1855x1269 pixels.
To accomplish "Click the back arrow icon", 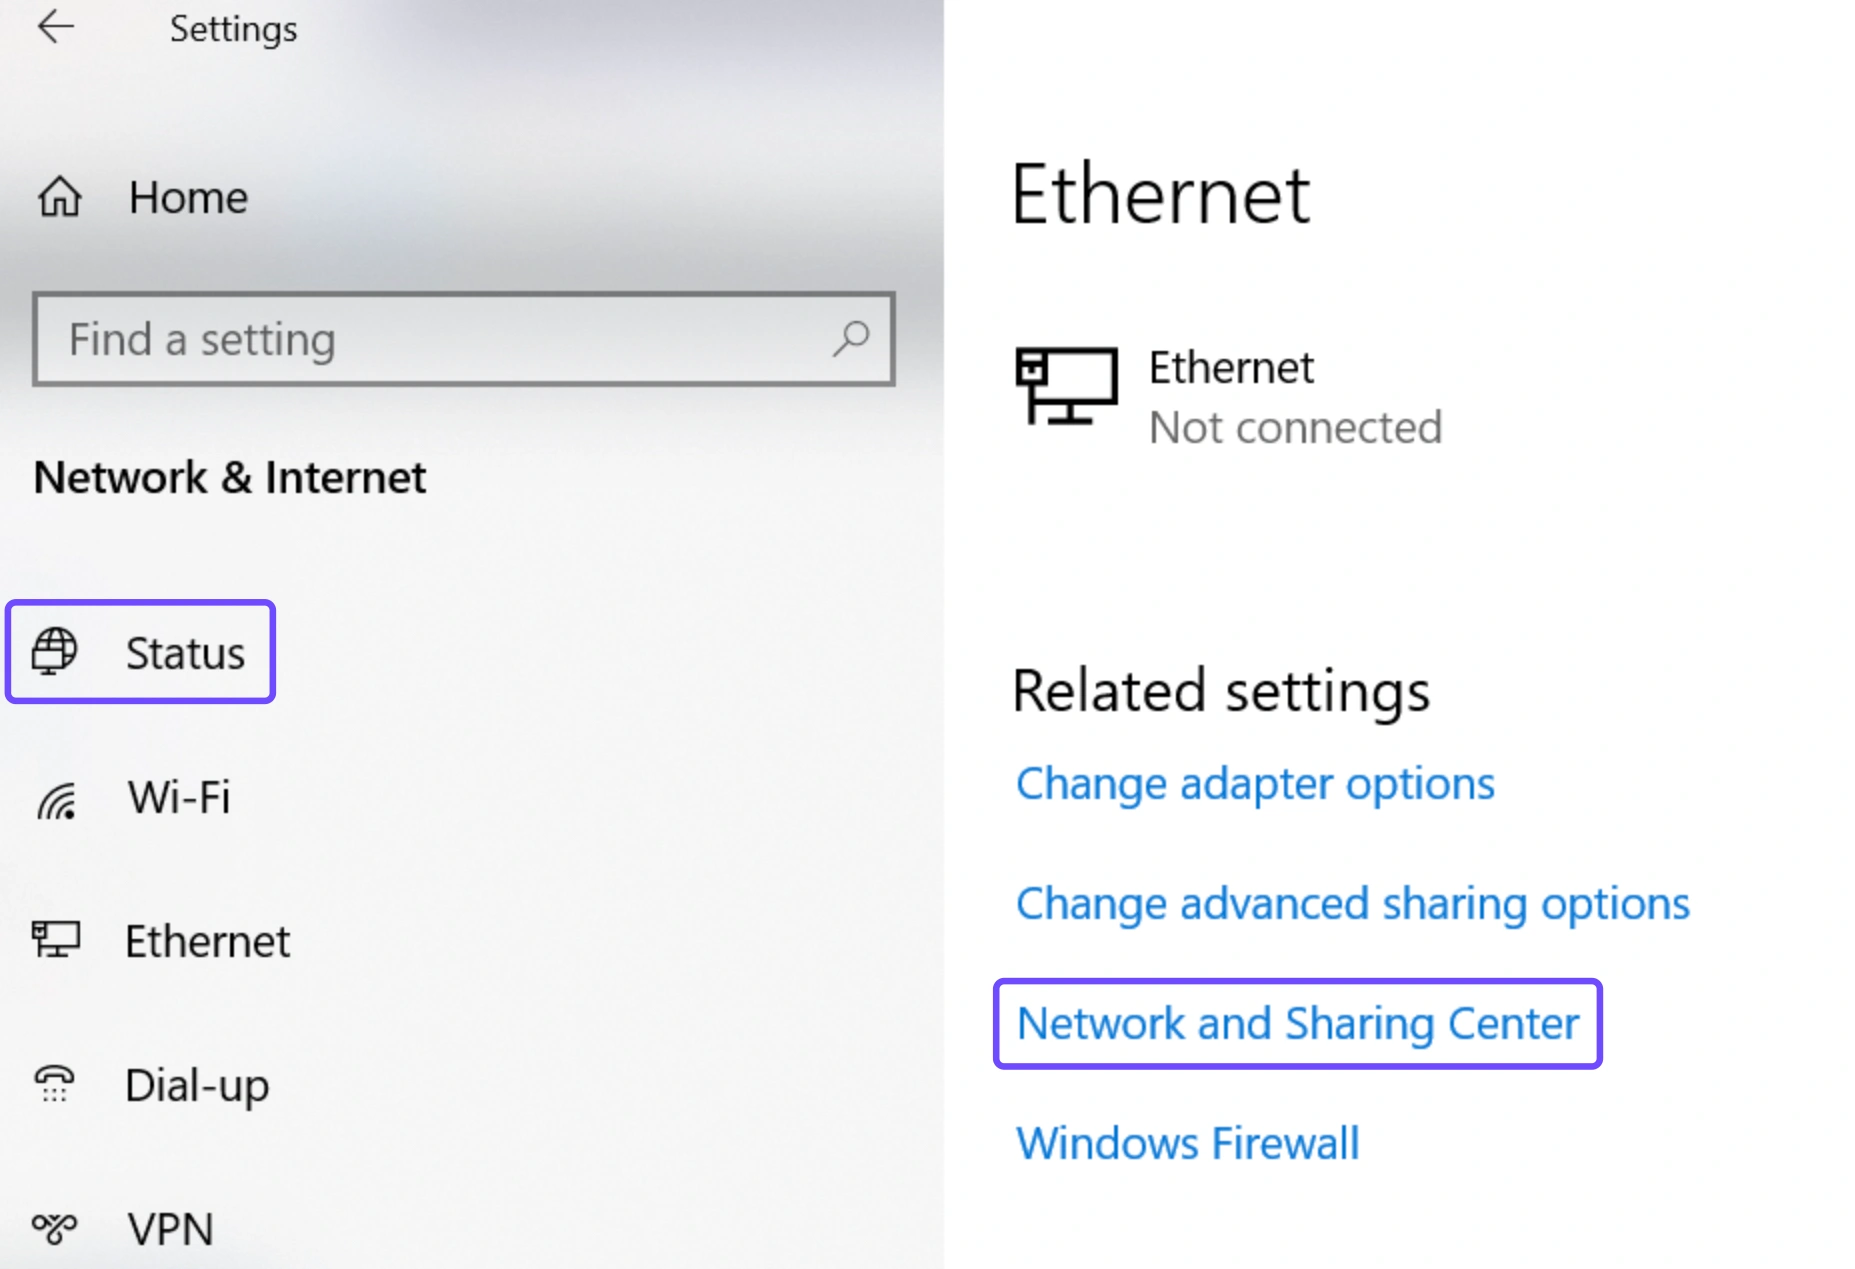I will click(56, 27).
